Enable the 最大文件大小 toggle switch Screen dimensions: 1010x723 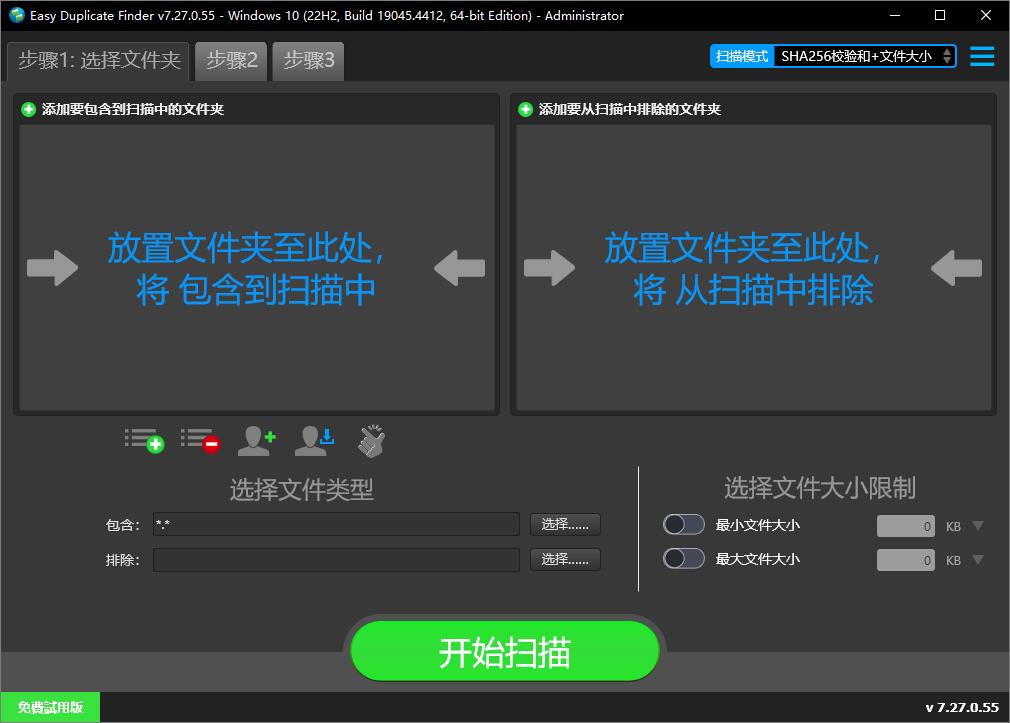click(684, 559)
